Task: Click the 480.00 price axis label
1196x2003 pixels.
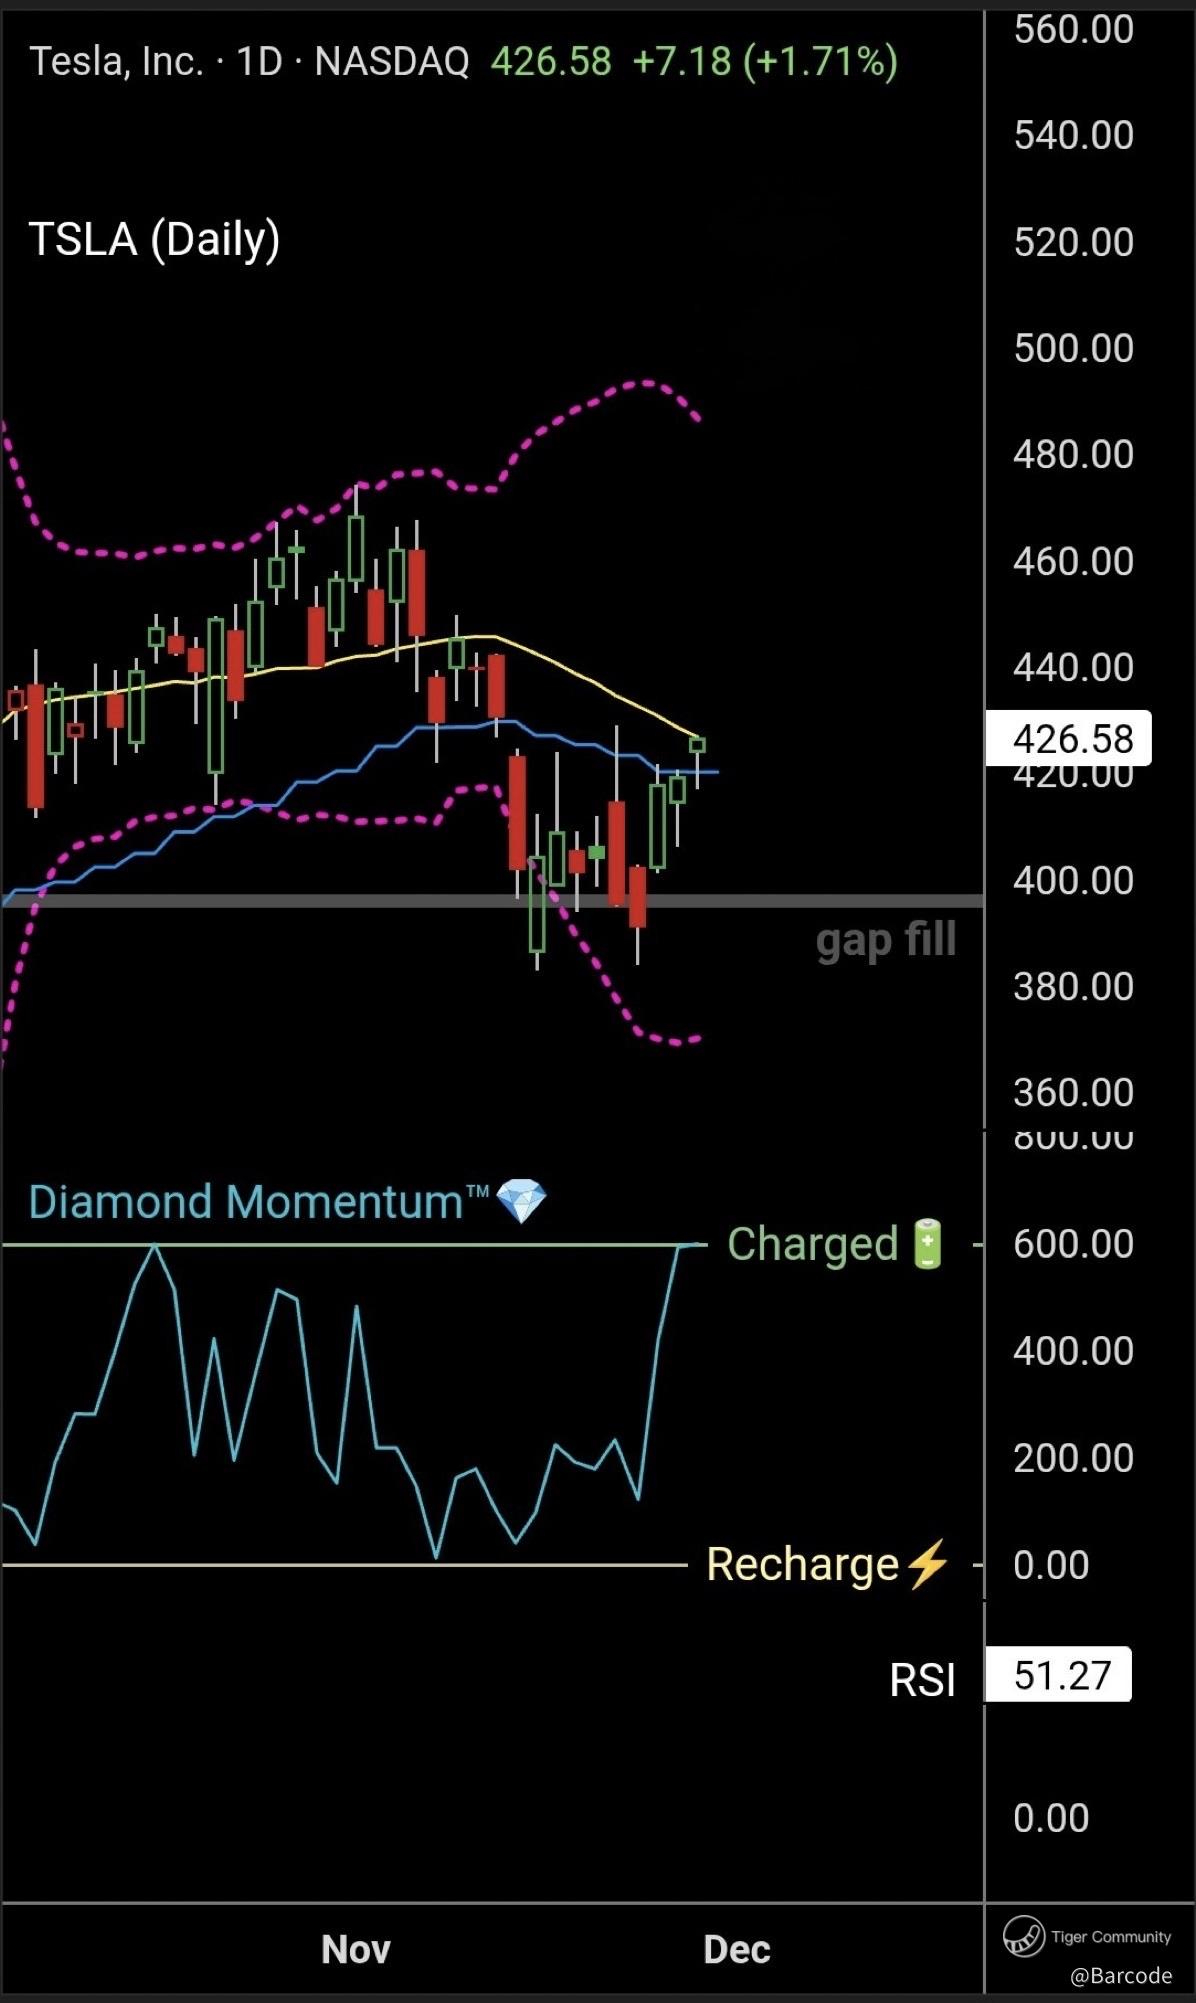Action: [1073, 454]
